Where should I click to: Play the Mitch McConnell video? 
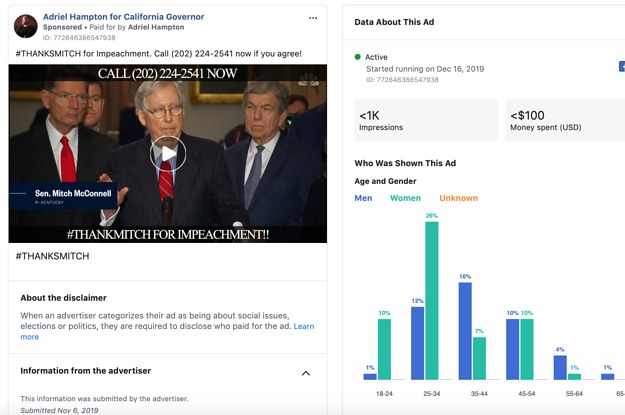pyautogui.click(x=168, y=153)
